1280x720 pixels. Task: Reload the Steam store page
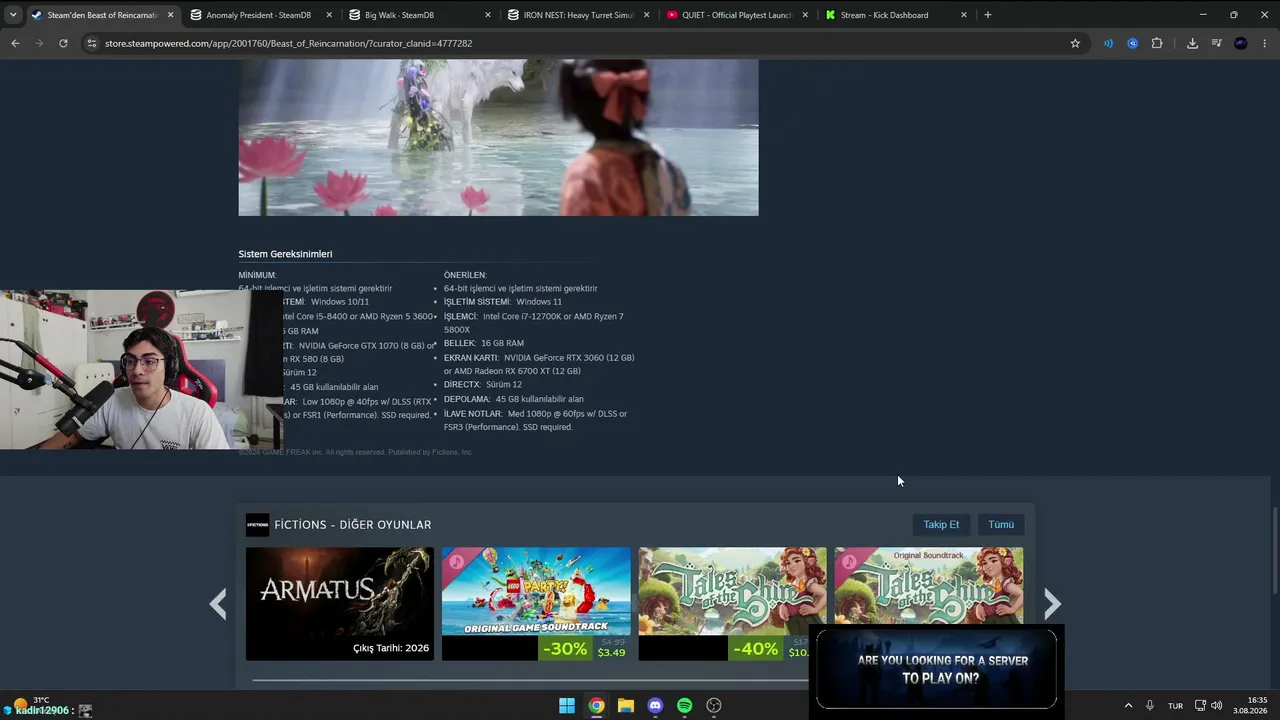63,43
